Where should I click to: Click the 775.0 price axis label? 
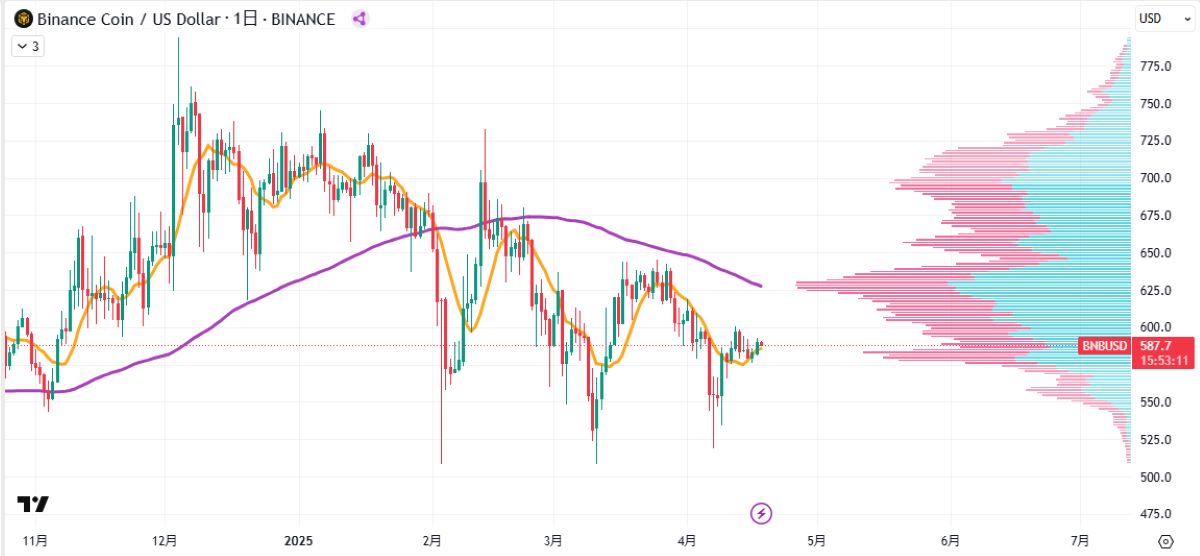[x=1156, y=66]
